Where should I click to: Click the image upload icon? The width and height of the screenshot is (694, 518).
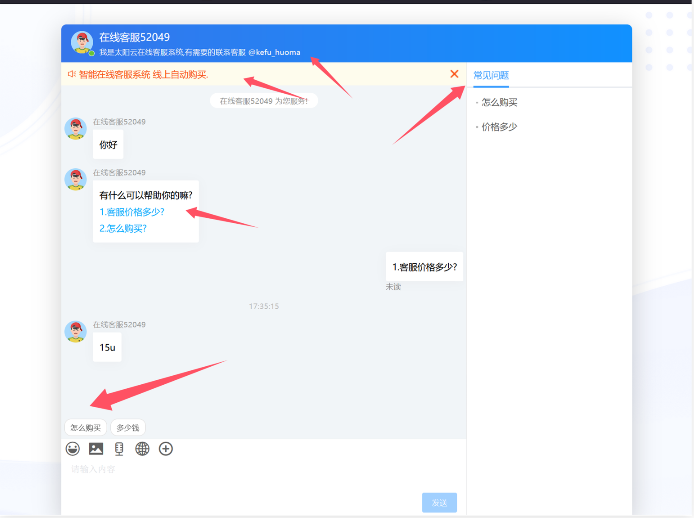click(x=96, y=449)
